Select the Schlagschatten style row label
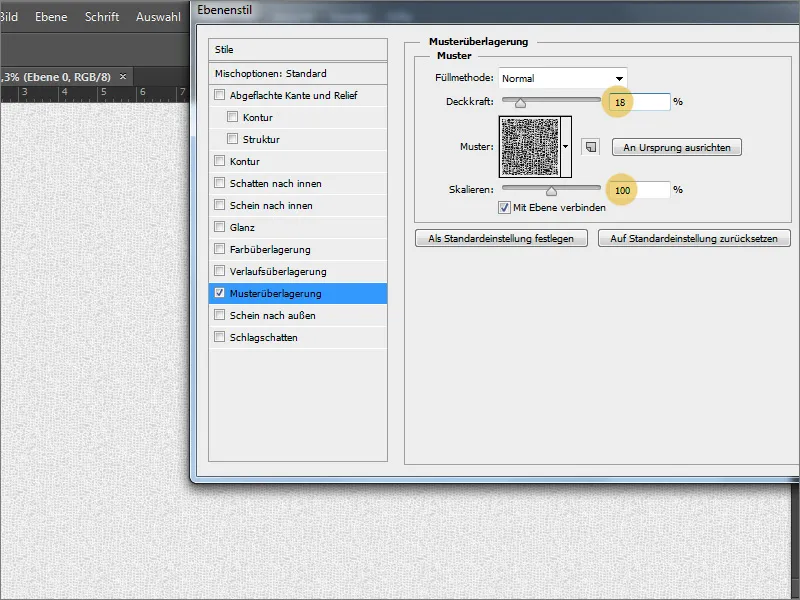 click(263, 337)
